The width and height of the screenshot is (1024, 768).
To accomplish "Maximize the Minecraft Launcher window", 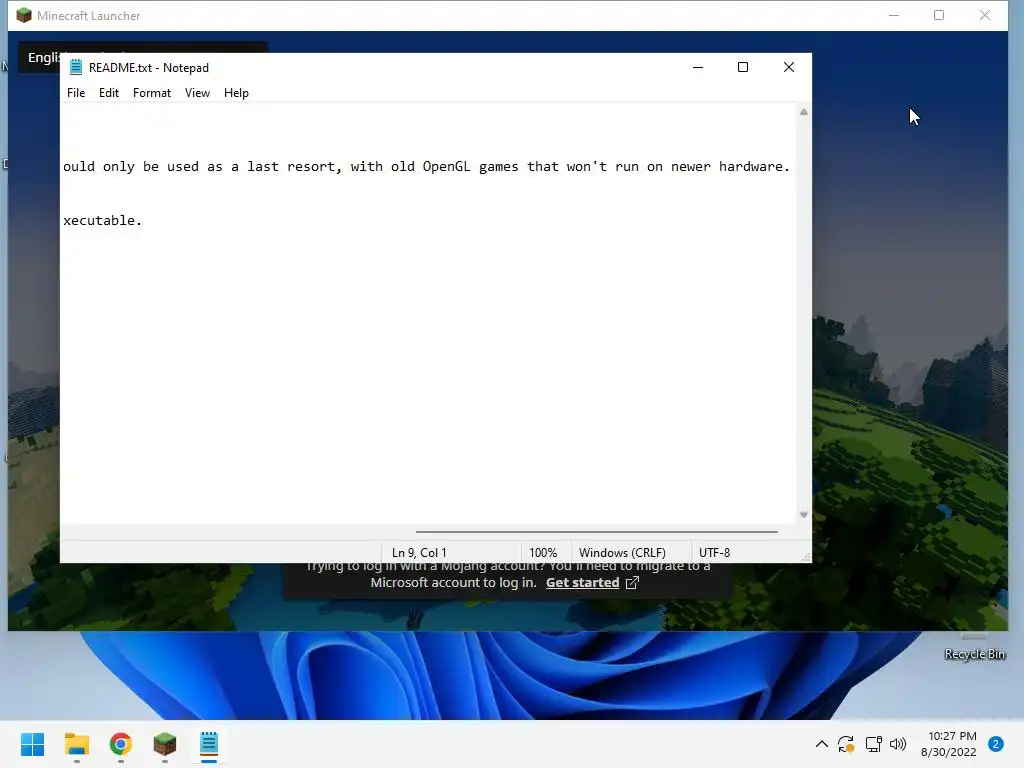I will pos(939,15).
